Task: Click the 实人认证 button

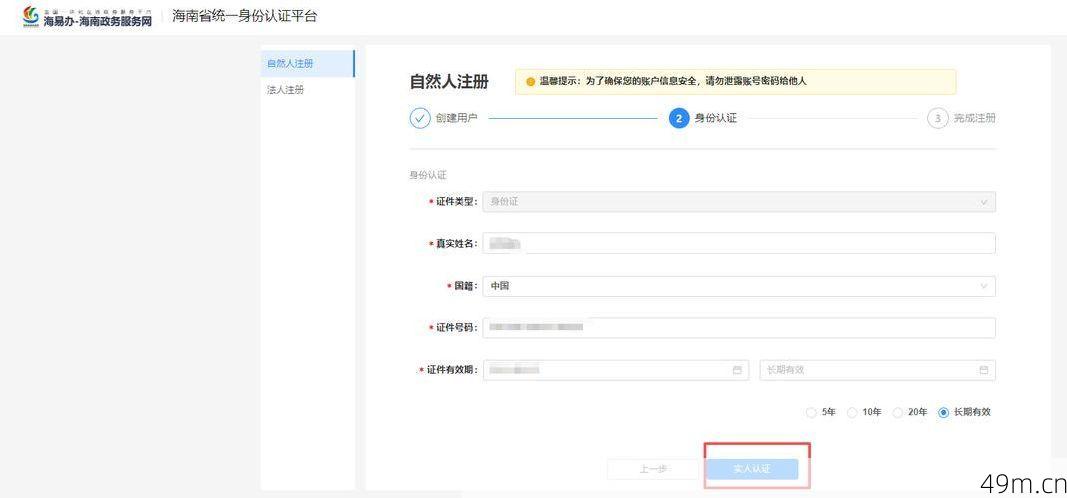Action: (x=752, y=469)
